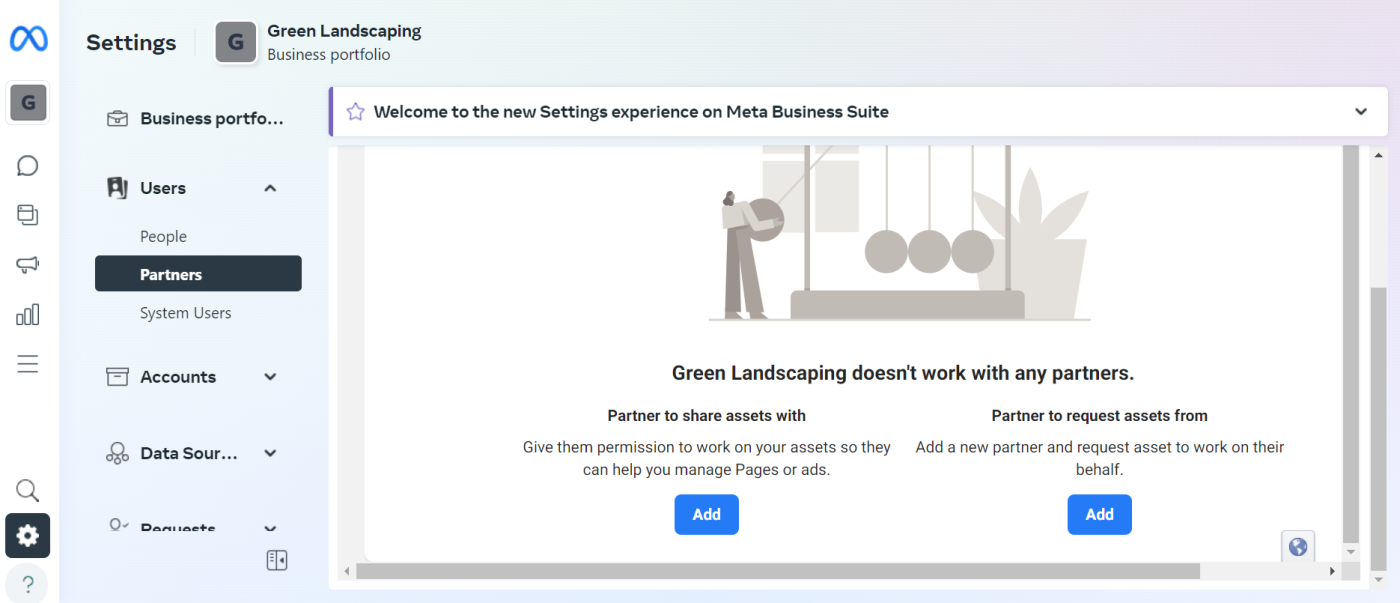This screenshot has height=603, width=1400.
Task: Click 'Partner to request assets from' heading
Action: point(1099,415)
